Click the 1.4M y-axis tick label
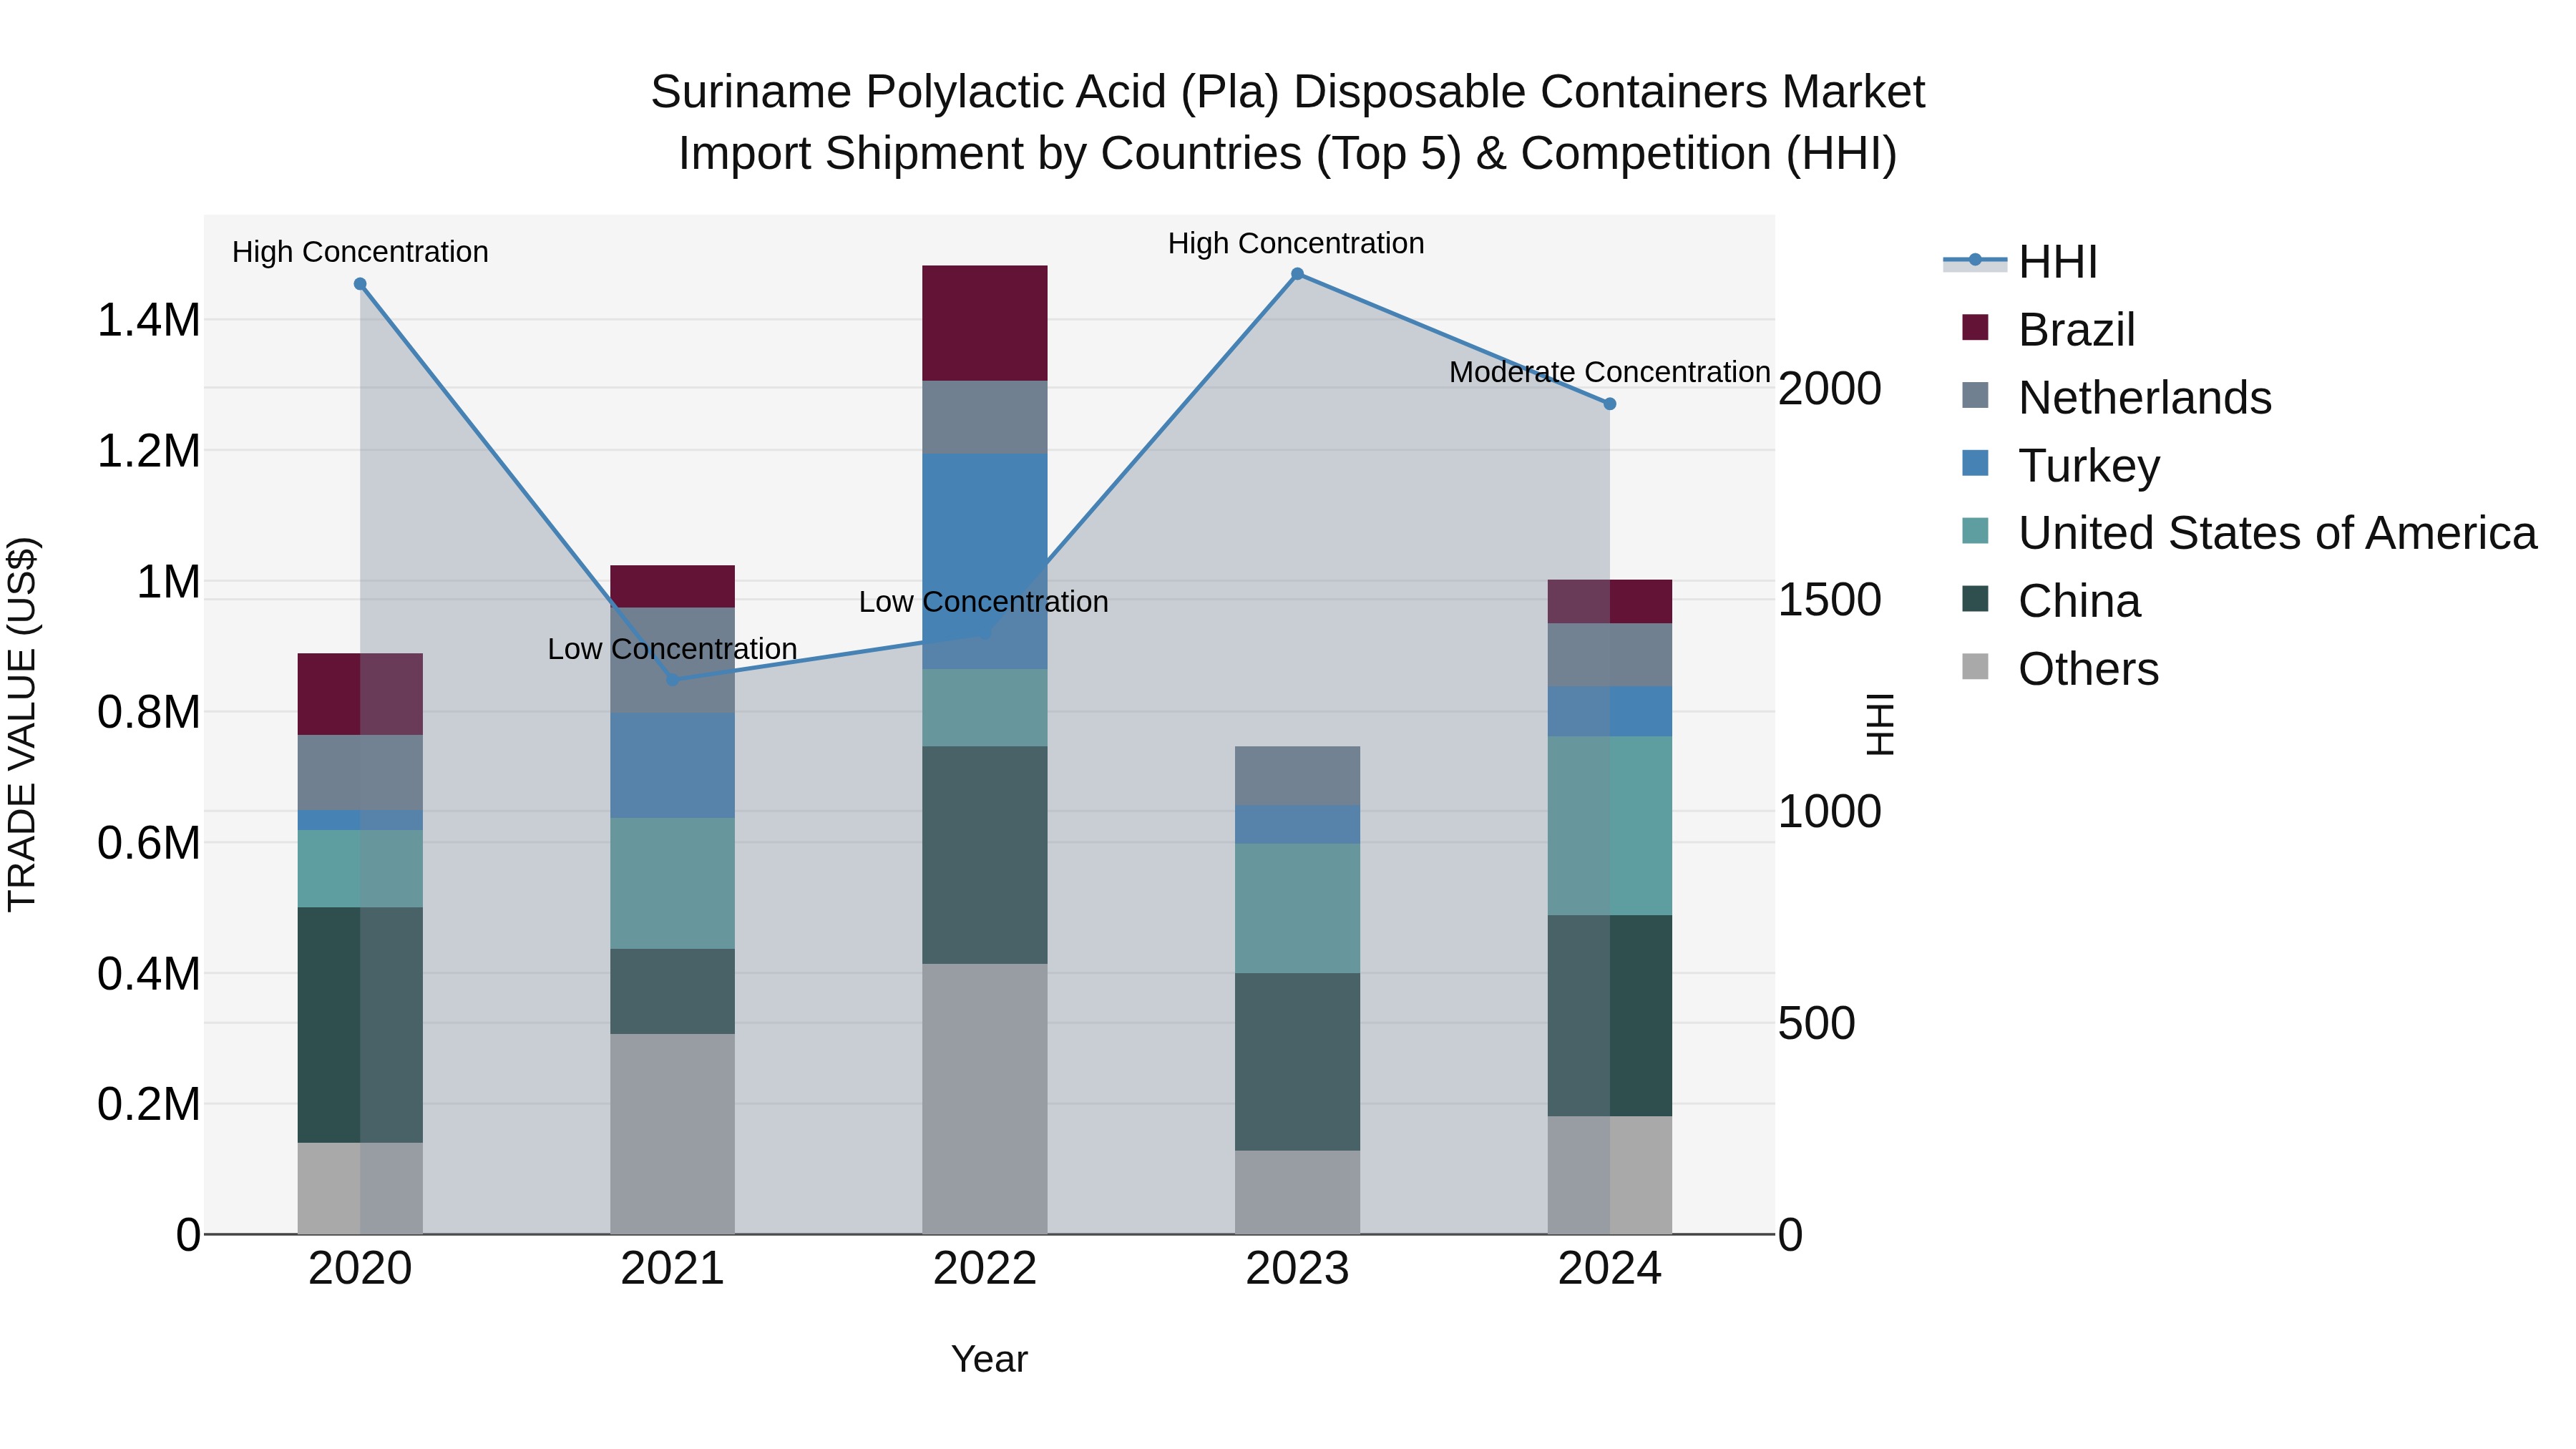The width and height of the screenshot is (2576, 1449). pos(148,321)
